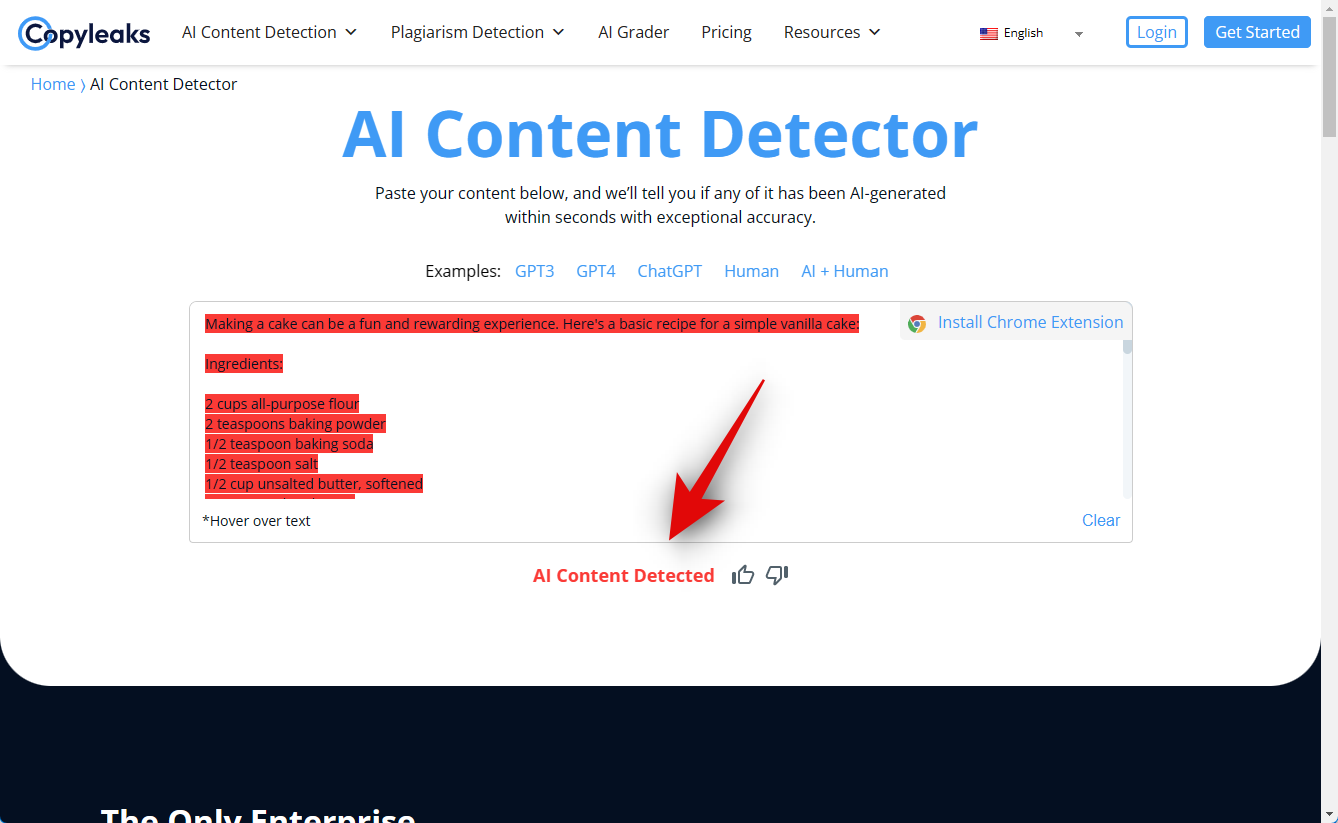Open the AI Grader page
The height and width of the screenshot is (823, 1338).
634,32
